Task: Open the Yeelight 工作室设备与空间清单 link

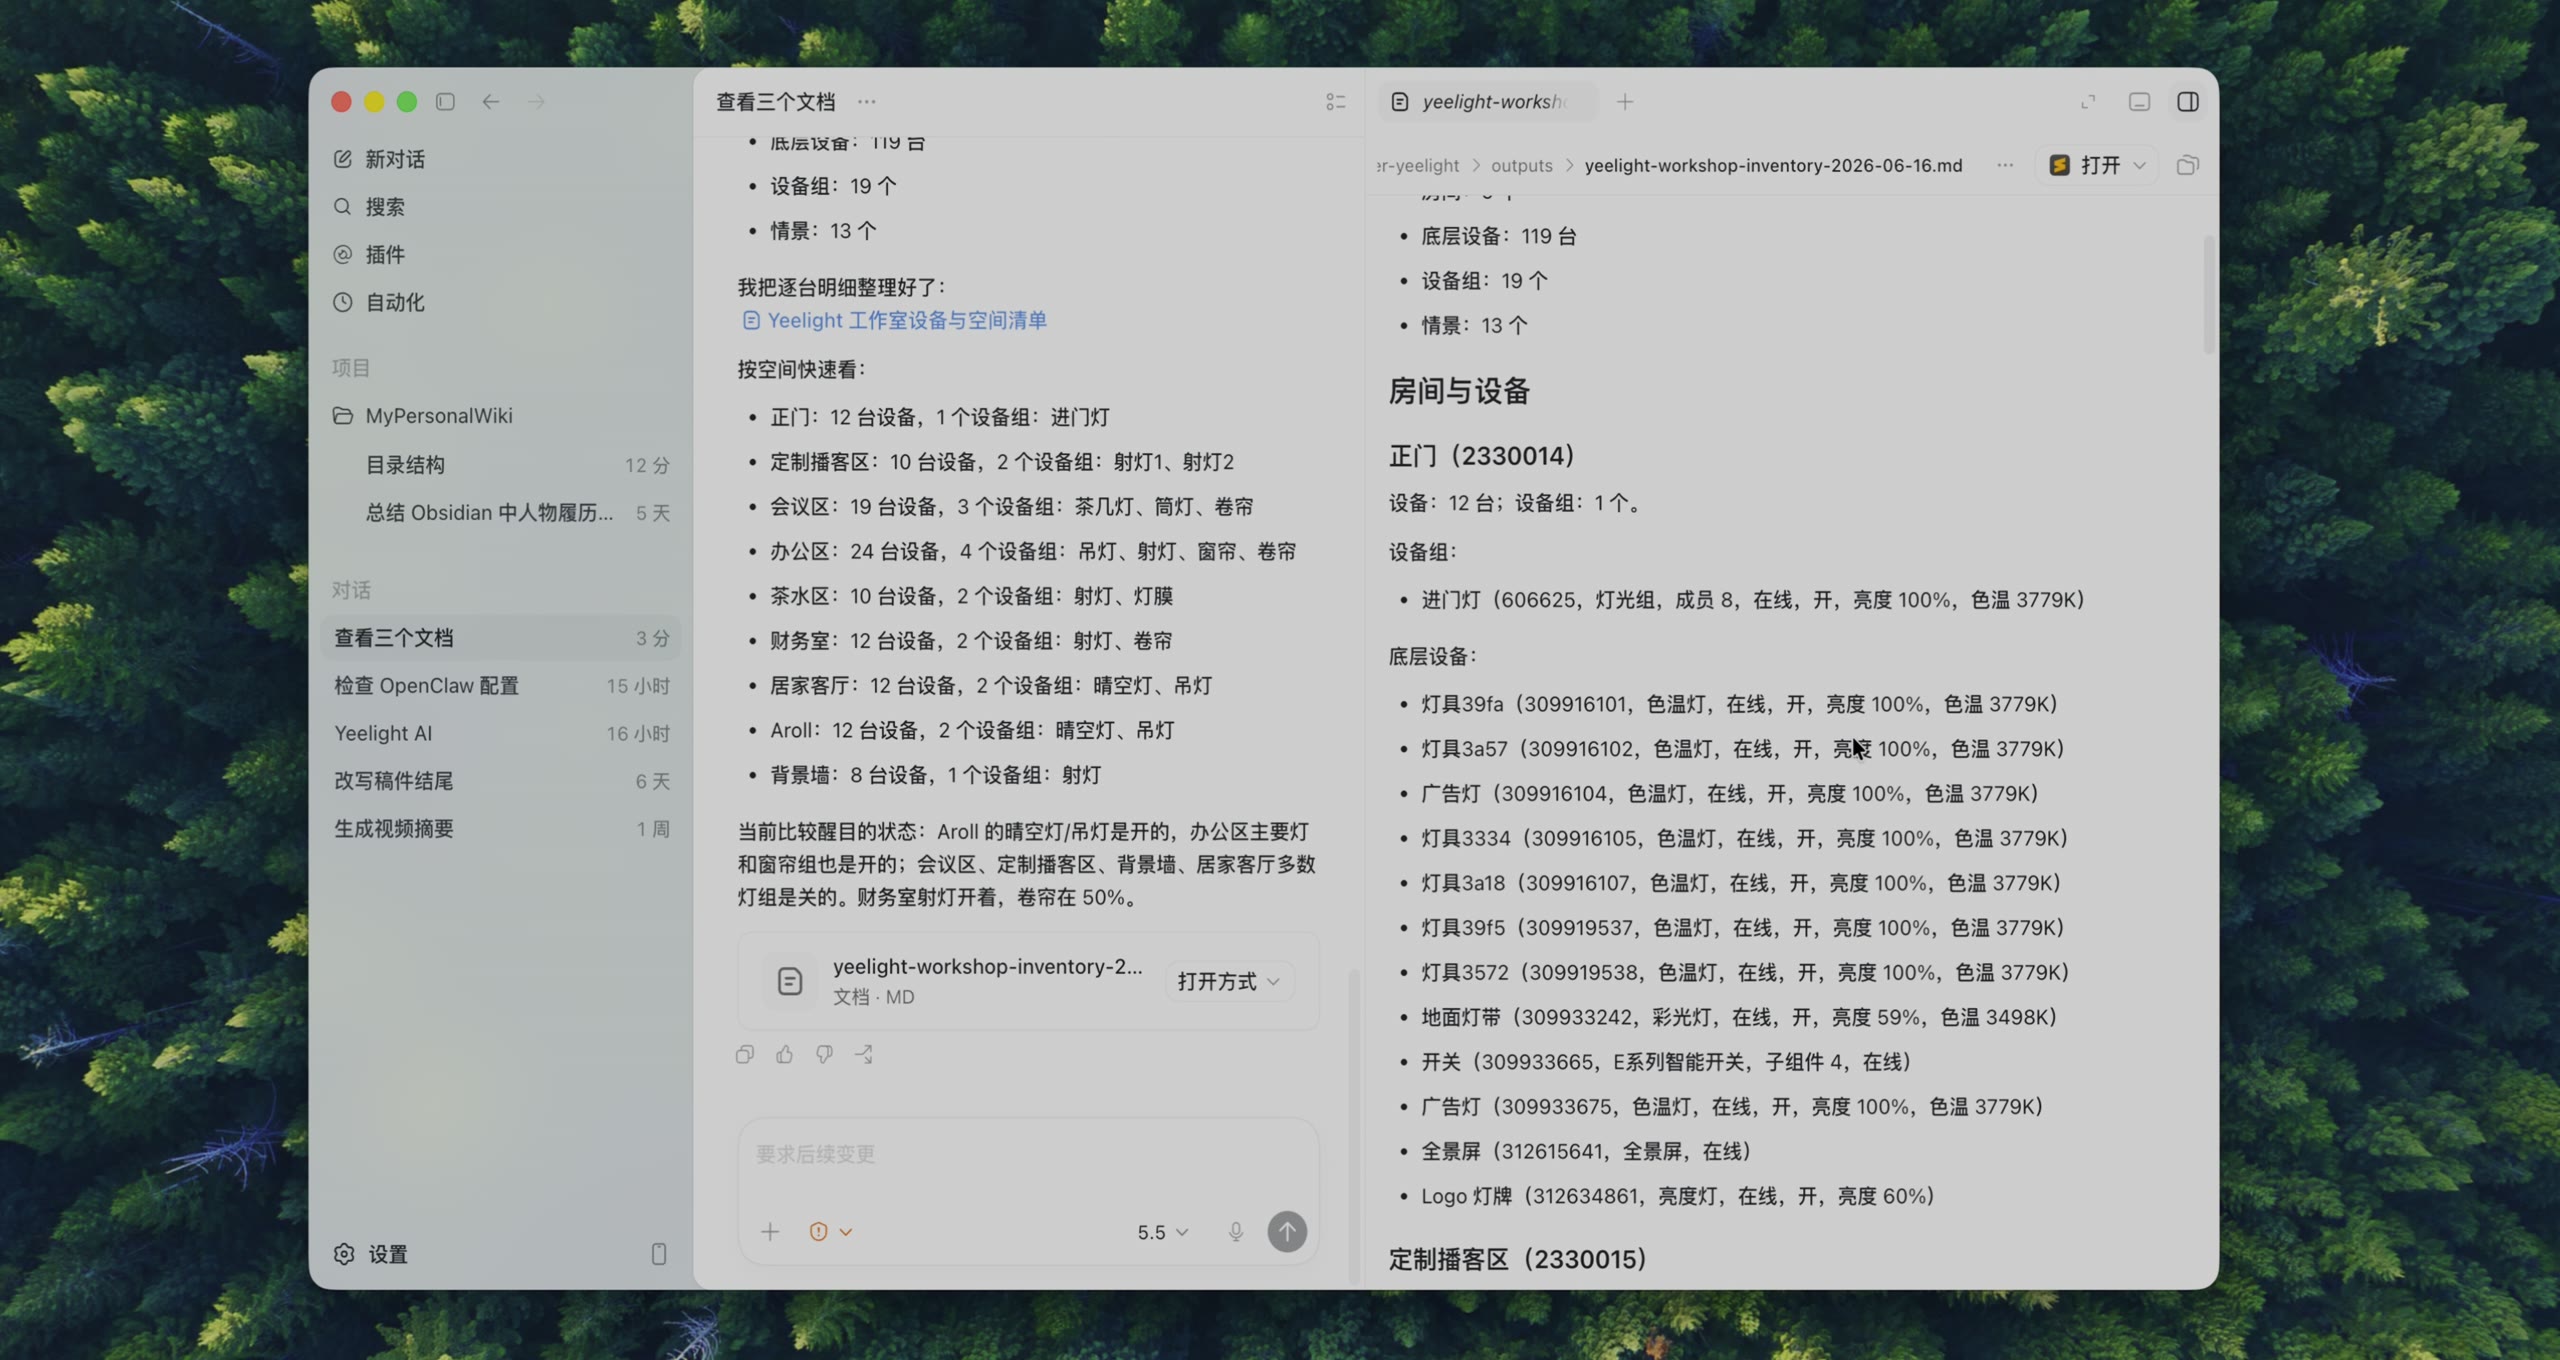Action: (x=894, y=320)
